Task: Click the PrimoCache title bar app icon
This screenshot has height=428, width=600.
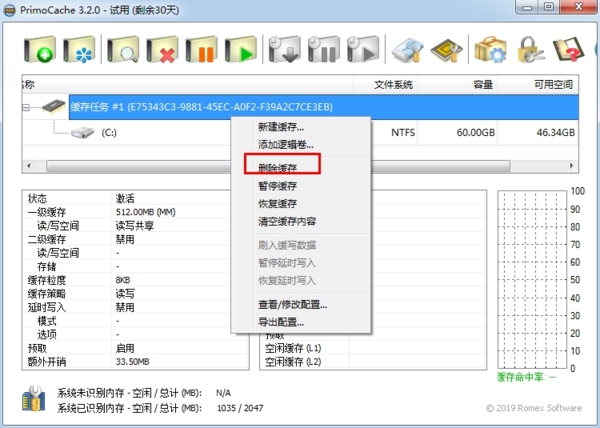Action: coord(9,10)
